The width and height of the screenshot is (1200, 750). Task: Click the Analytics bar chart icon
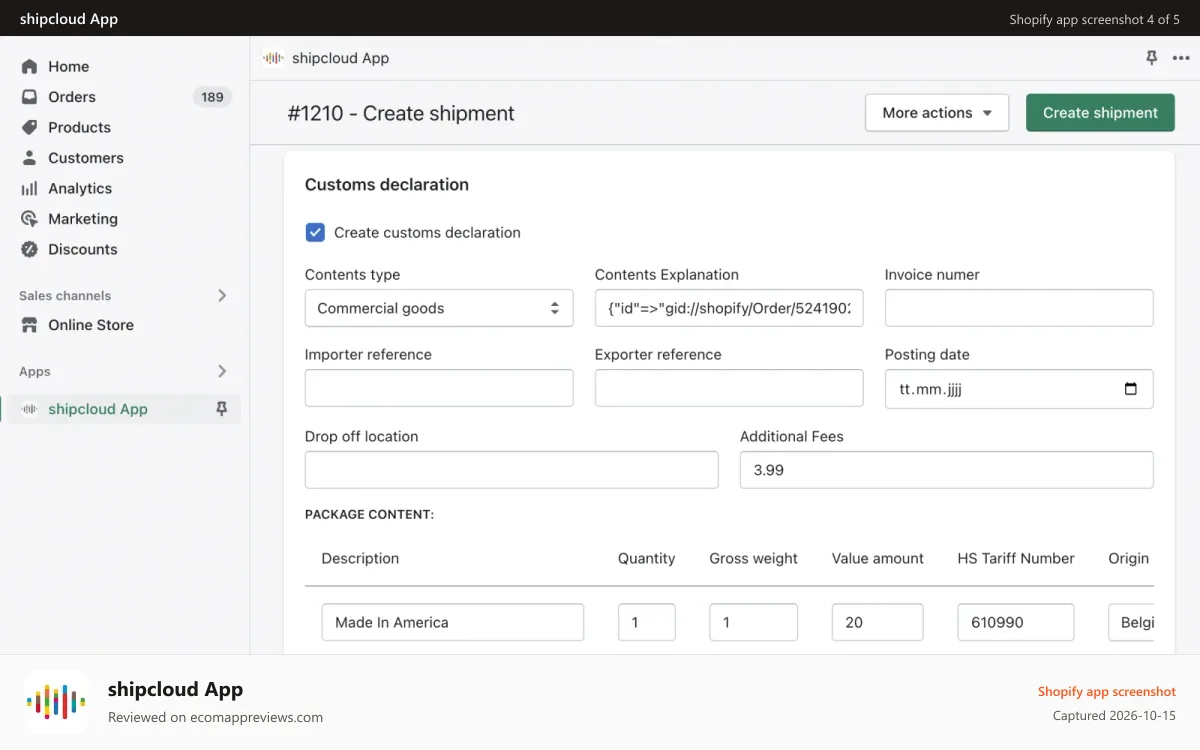coord(29,188)
